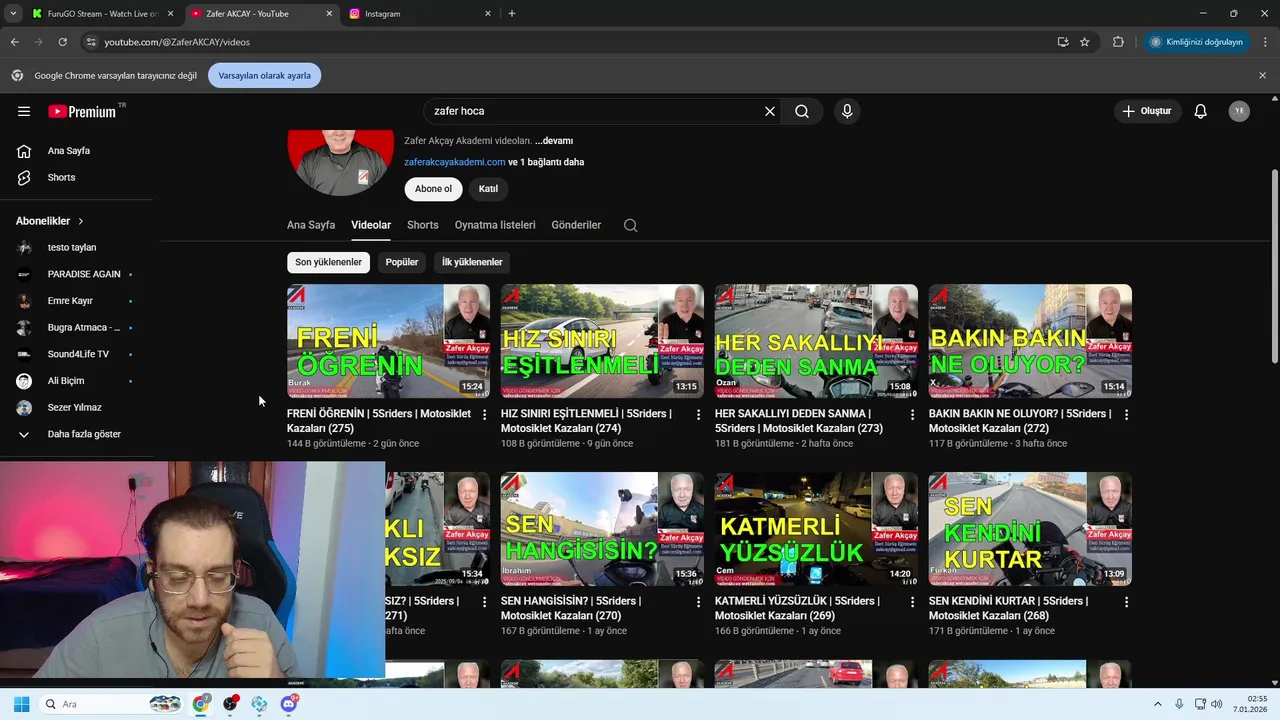This screenshot has height=720, width=1280.
Task: Open Chrome from the taskbar
Action: pos(202,704)
